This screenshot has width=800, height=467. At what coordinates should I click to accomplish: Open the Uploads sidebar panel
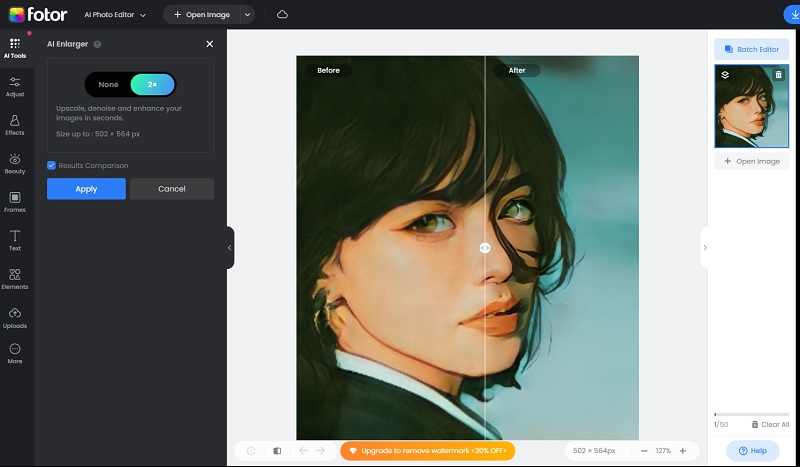[15, 318]
